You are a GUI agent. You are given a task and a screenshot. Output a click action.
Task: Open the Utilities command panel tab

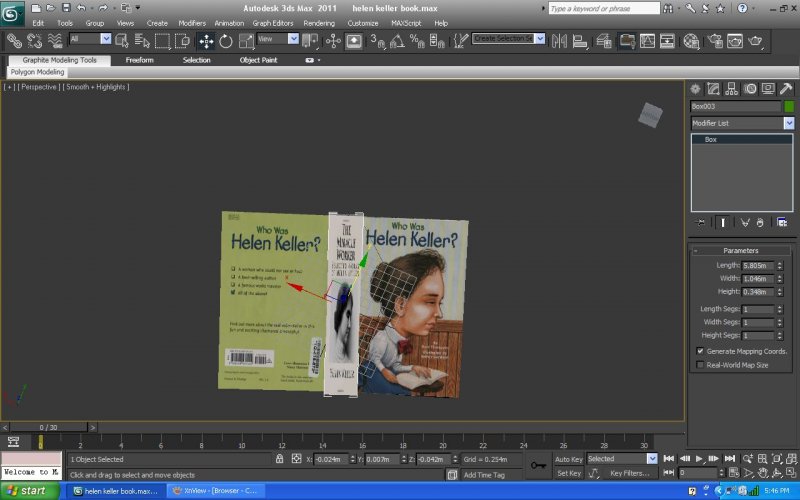tap(786, 89)
